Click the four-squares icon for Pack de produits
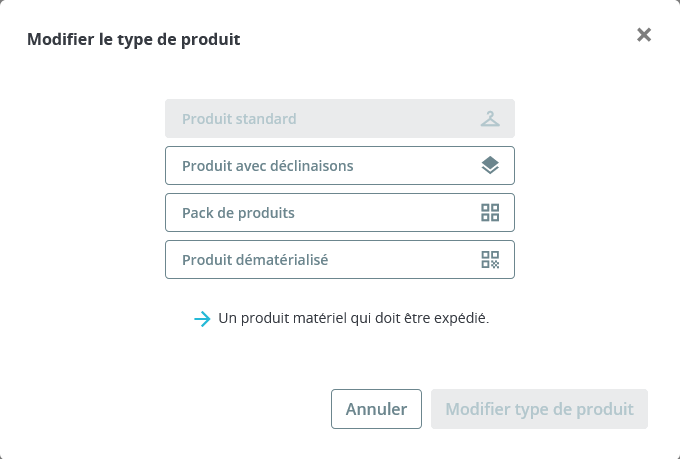680x459 pixels. point(489,213)
